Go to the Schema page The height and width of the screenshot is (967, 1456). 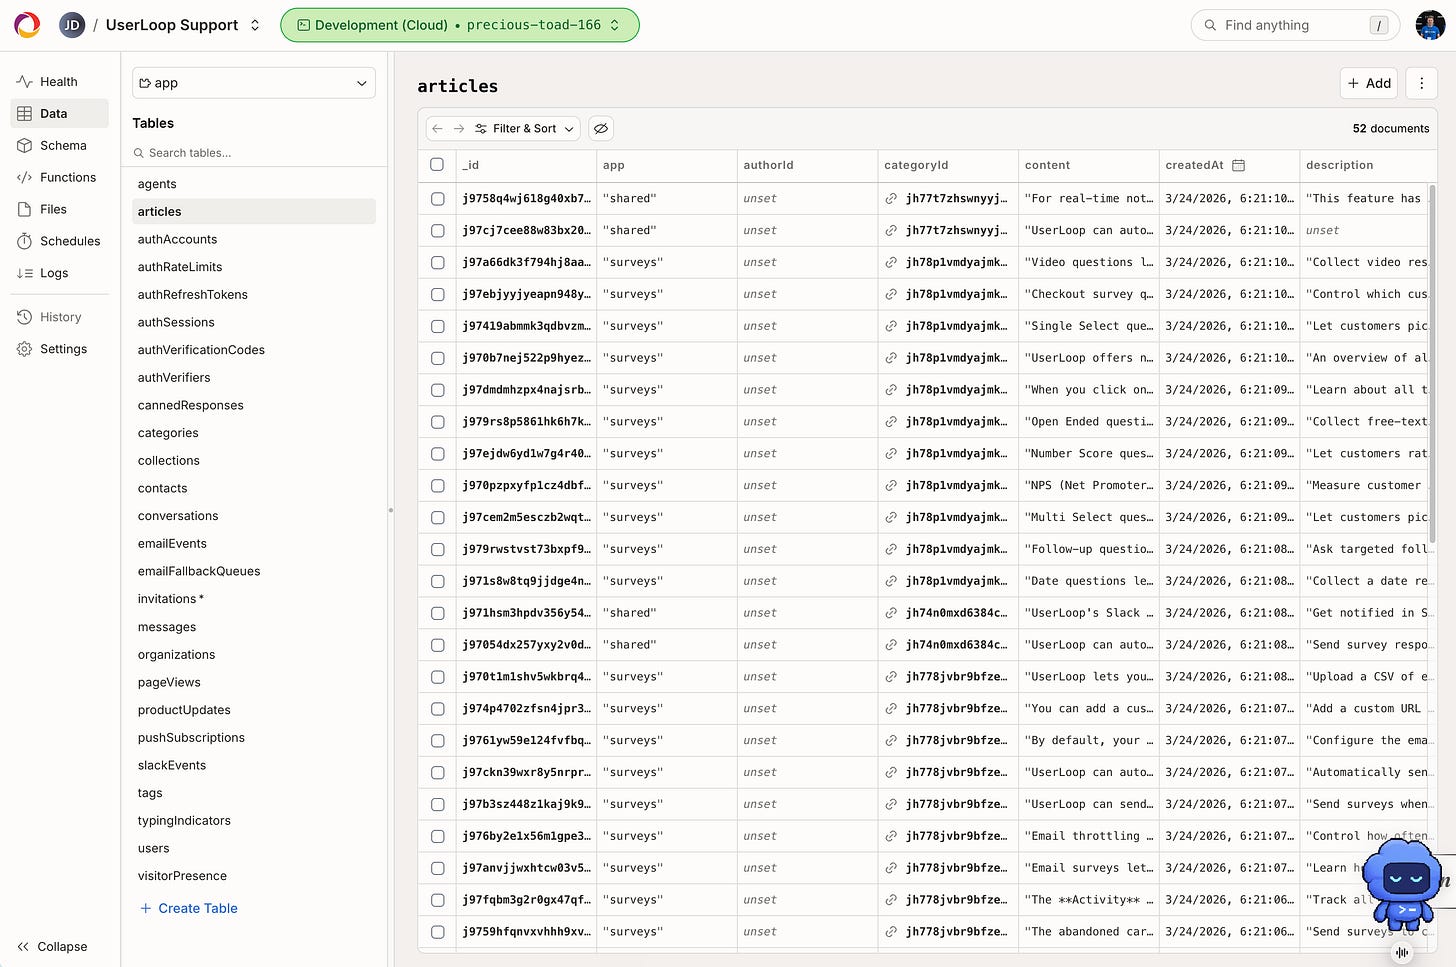click(59, 146)
